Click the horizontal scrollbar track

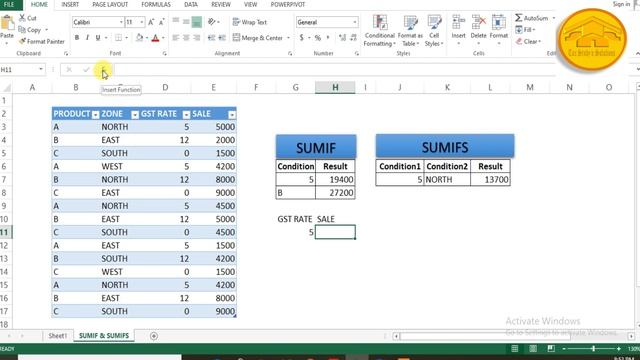click(x=513, y=336)
